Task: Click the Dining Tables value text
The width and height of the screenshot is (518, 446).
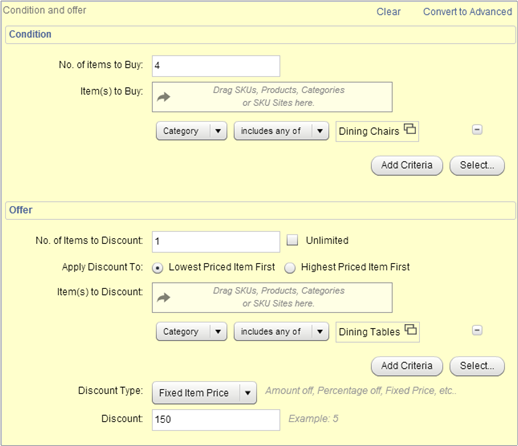Action: click(369, 332)
